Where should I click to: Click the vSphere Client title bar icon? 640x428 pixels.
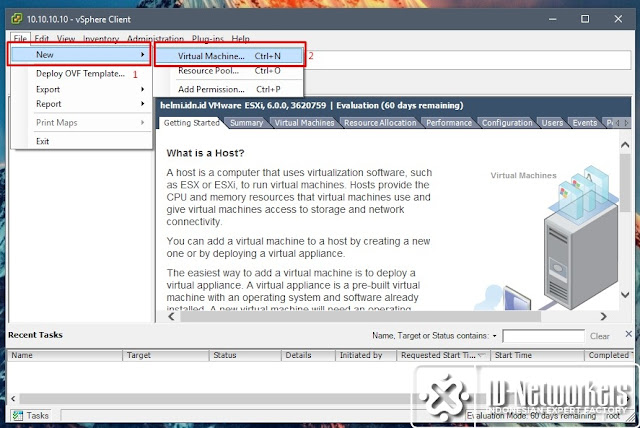[x=17, y=19]
